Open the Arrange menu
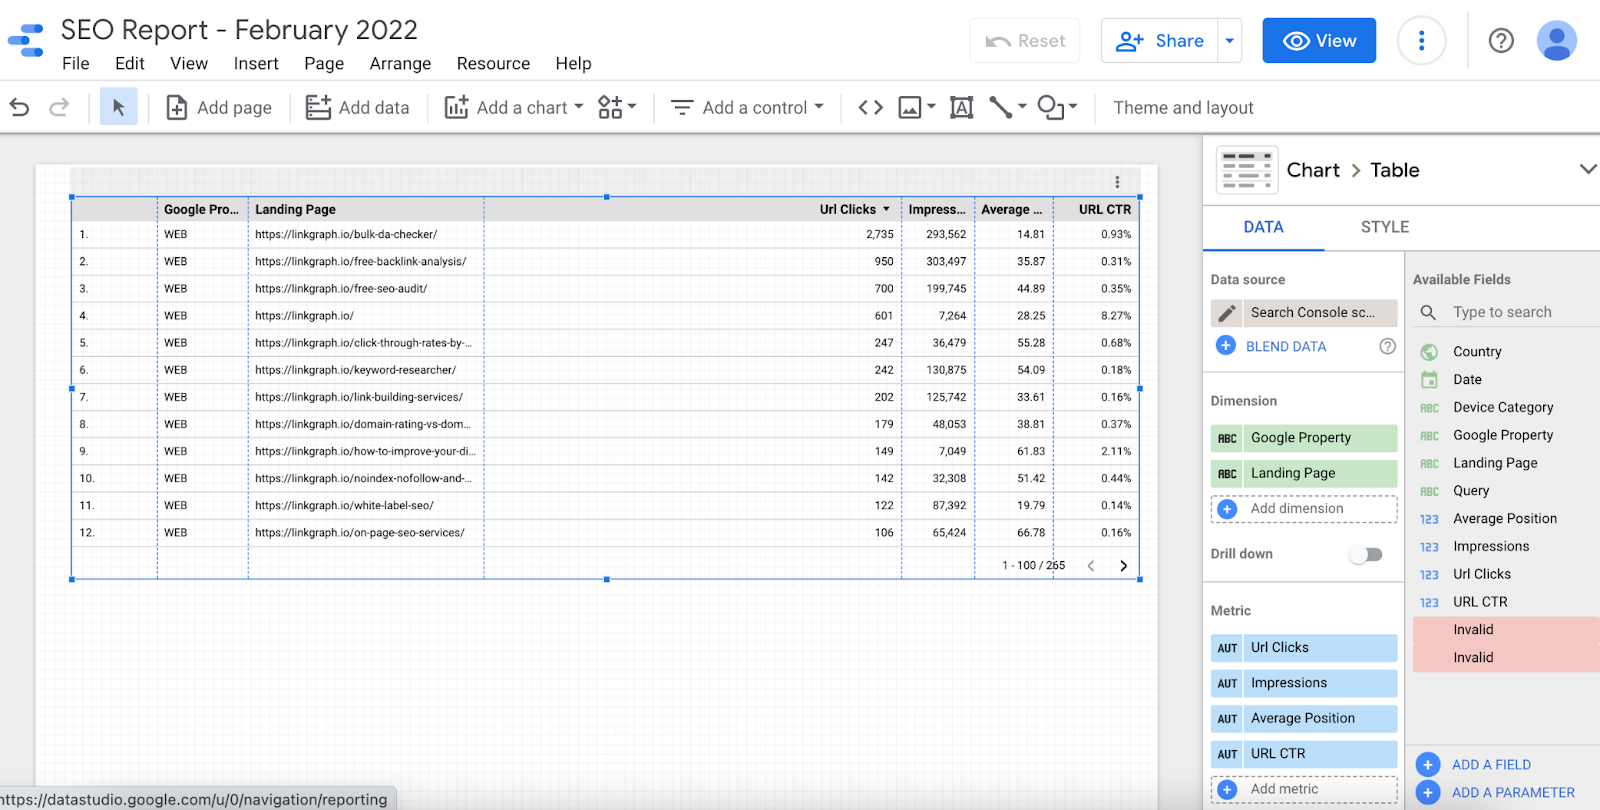Viewport: 1600px width, 810px height. pos(400,64)
